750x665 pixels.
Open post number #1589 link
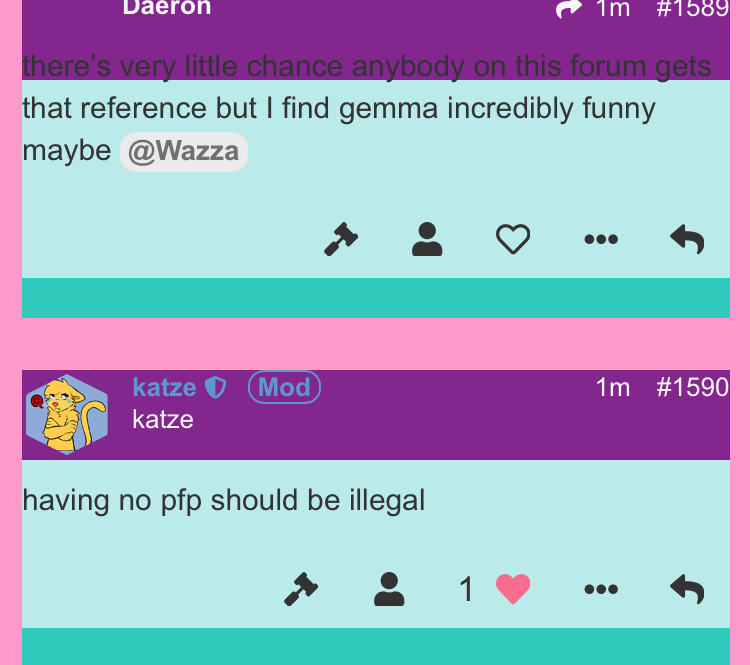click(693, 9)
